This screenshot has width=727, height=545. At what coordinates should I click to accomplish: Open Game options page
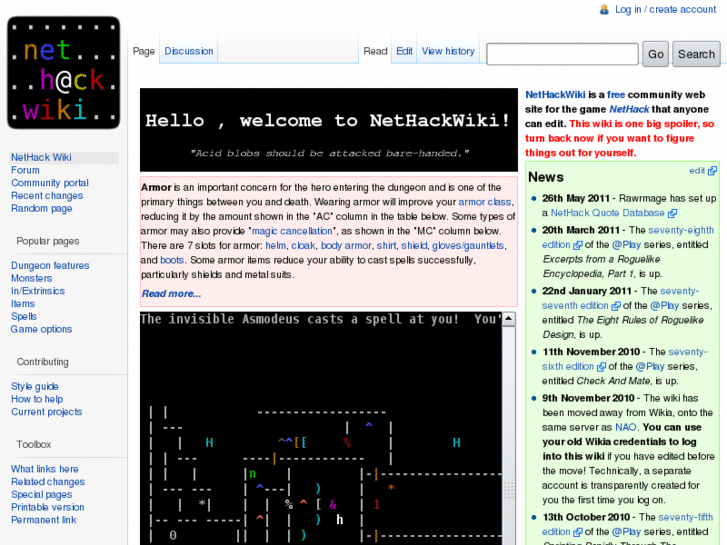click(41, 329)
